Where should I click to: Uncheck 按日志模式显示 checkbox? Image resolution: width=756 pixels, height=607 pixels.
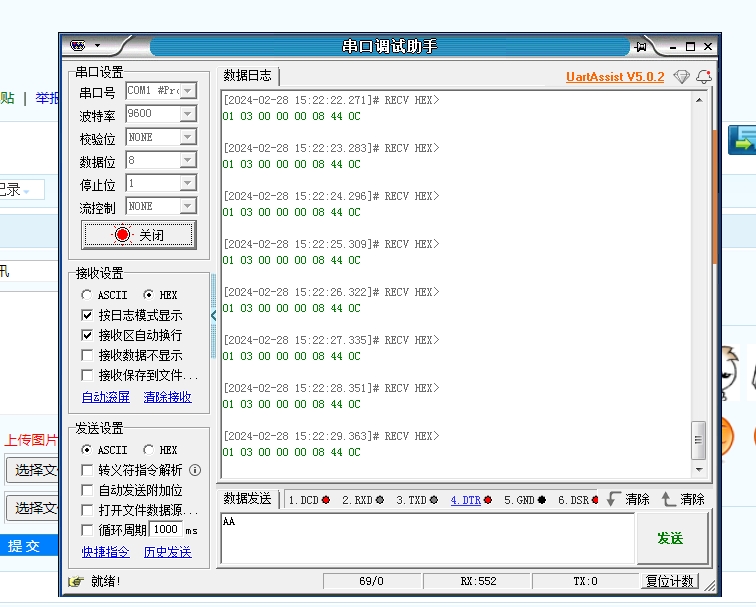click(87, 315)
